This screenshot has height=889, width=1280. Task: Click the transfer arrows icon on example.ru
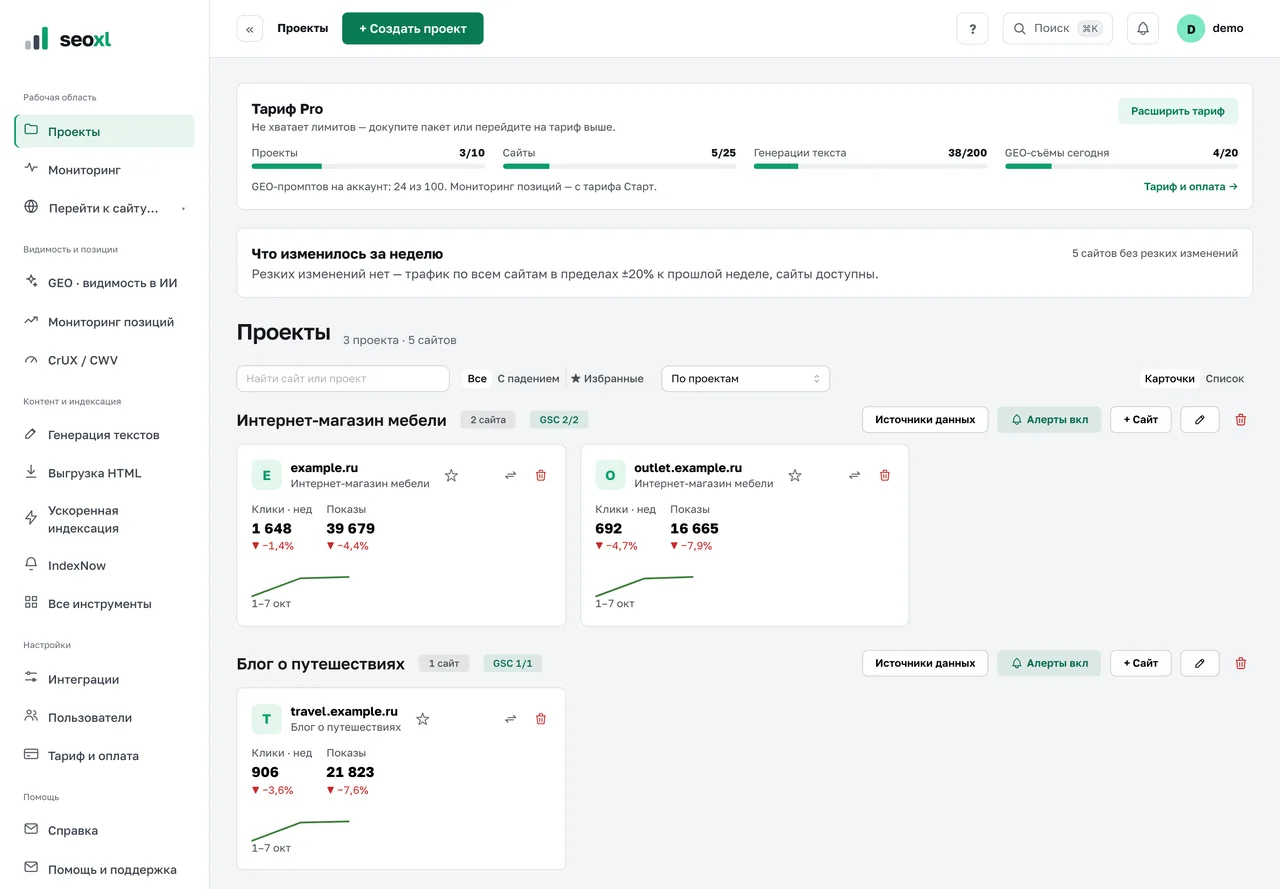[510, 476]
